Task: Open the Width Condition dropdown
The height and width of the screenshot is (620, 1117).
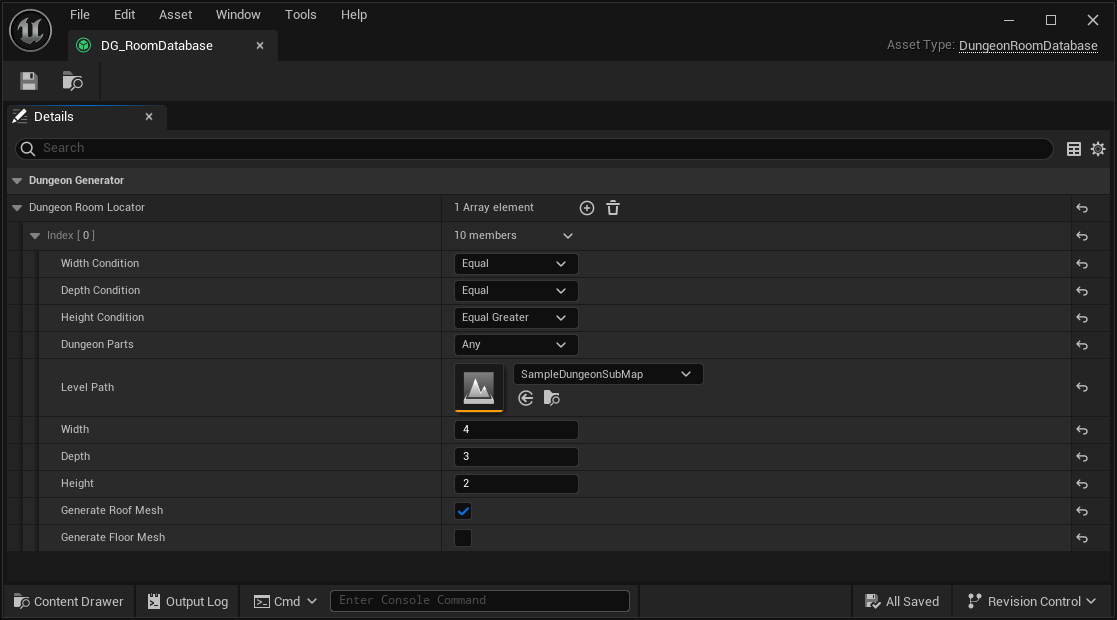Action: (x=516, y=264)
